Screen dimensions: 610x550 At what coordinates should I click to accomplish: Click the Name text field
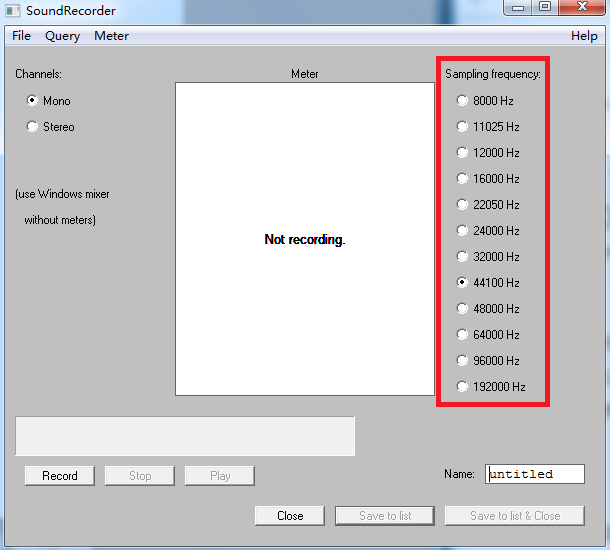[x=534, y=474]
